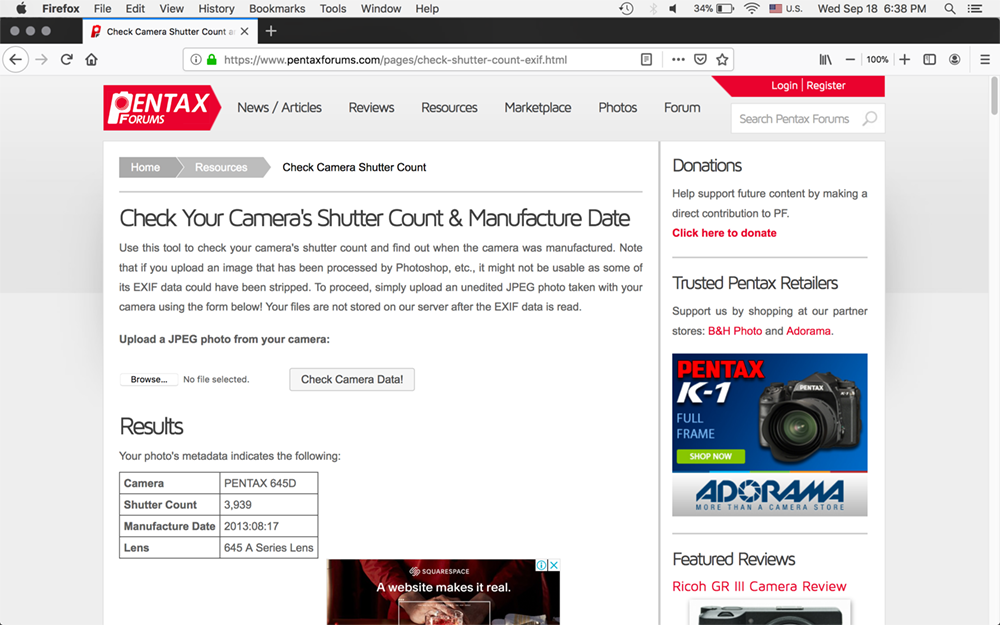The height and width of the screenshot is (625, 1000).
Task: Open the Library bookshelf icon
Action: point(825,60)
